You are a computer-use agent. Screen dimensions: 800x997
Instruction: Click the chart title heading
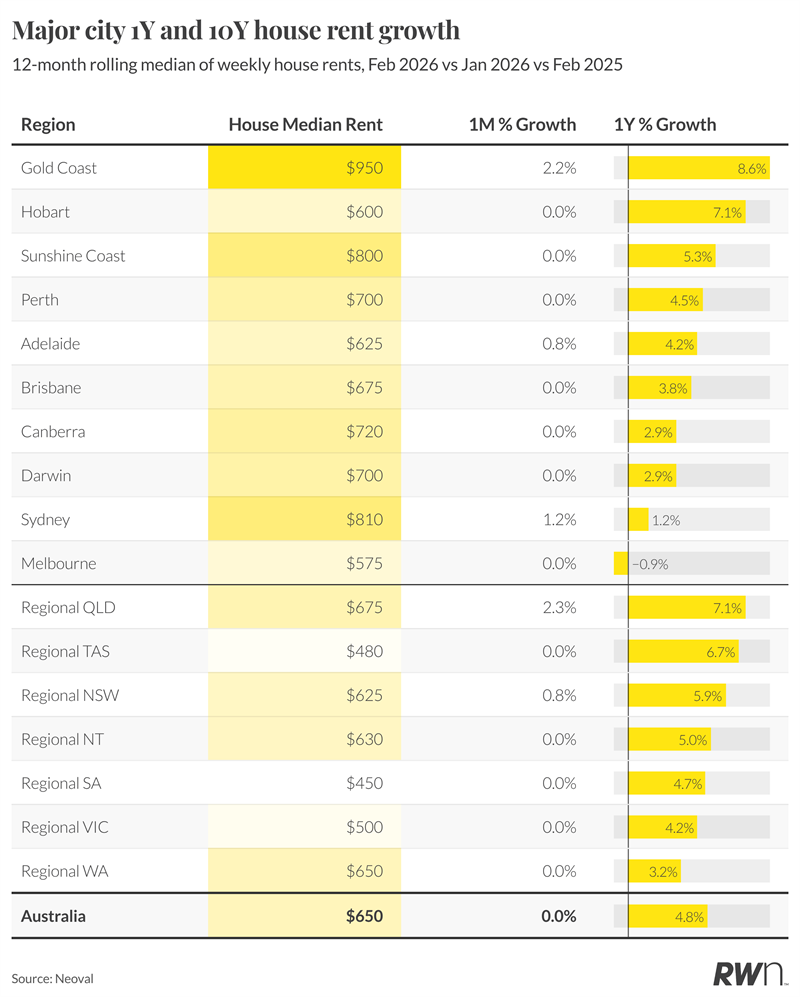tap(236, 31)
